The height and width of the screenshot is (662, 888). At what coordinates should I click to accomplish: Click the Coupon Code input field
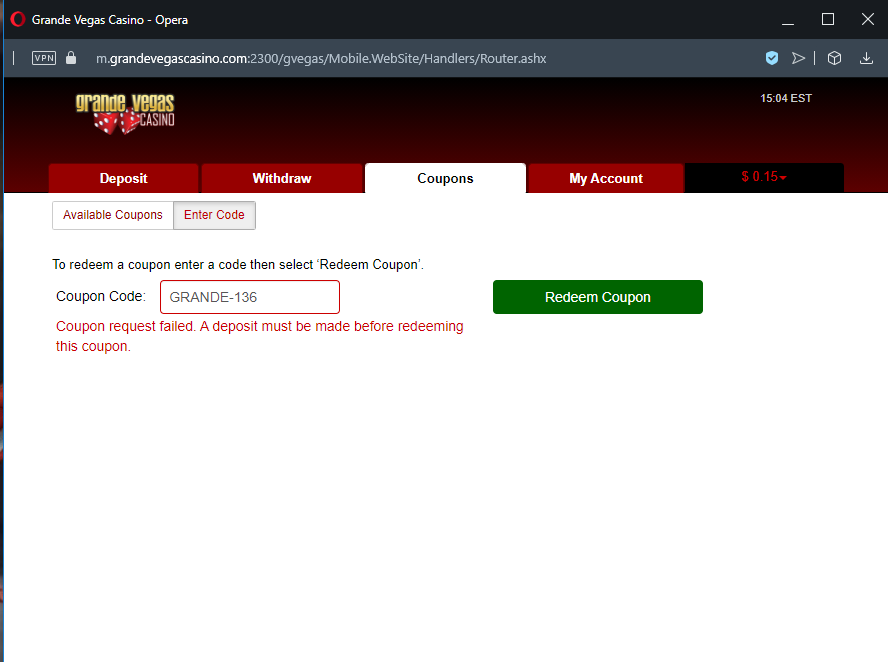click(249, 297)
